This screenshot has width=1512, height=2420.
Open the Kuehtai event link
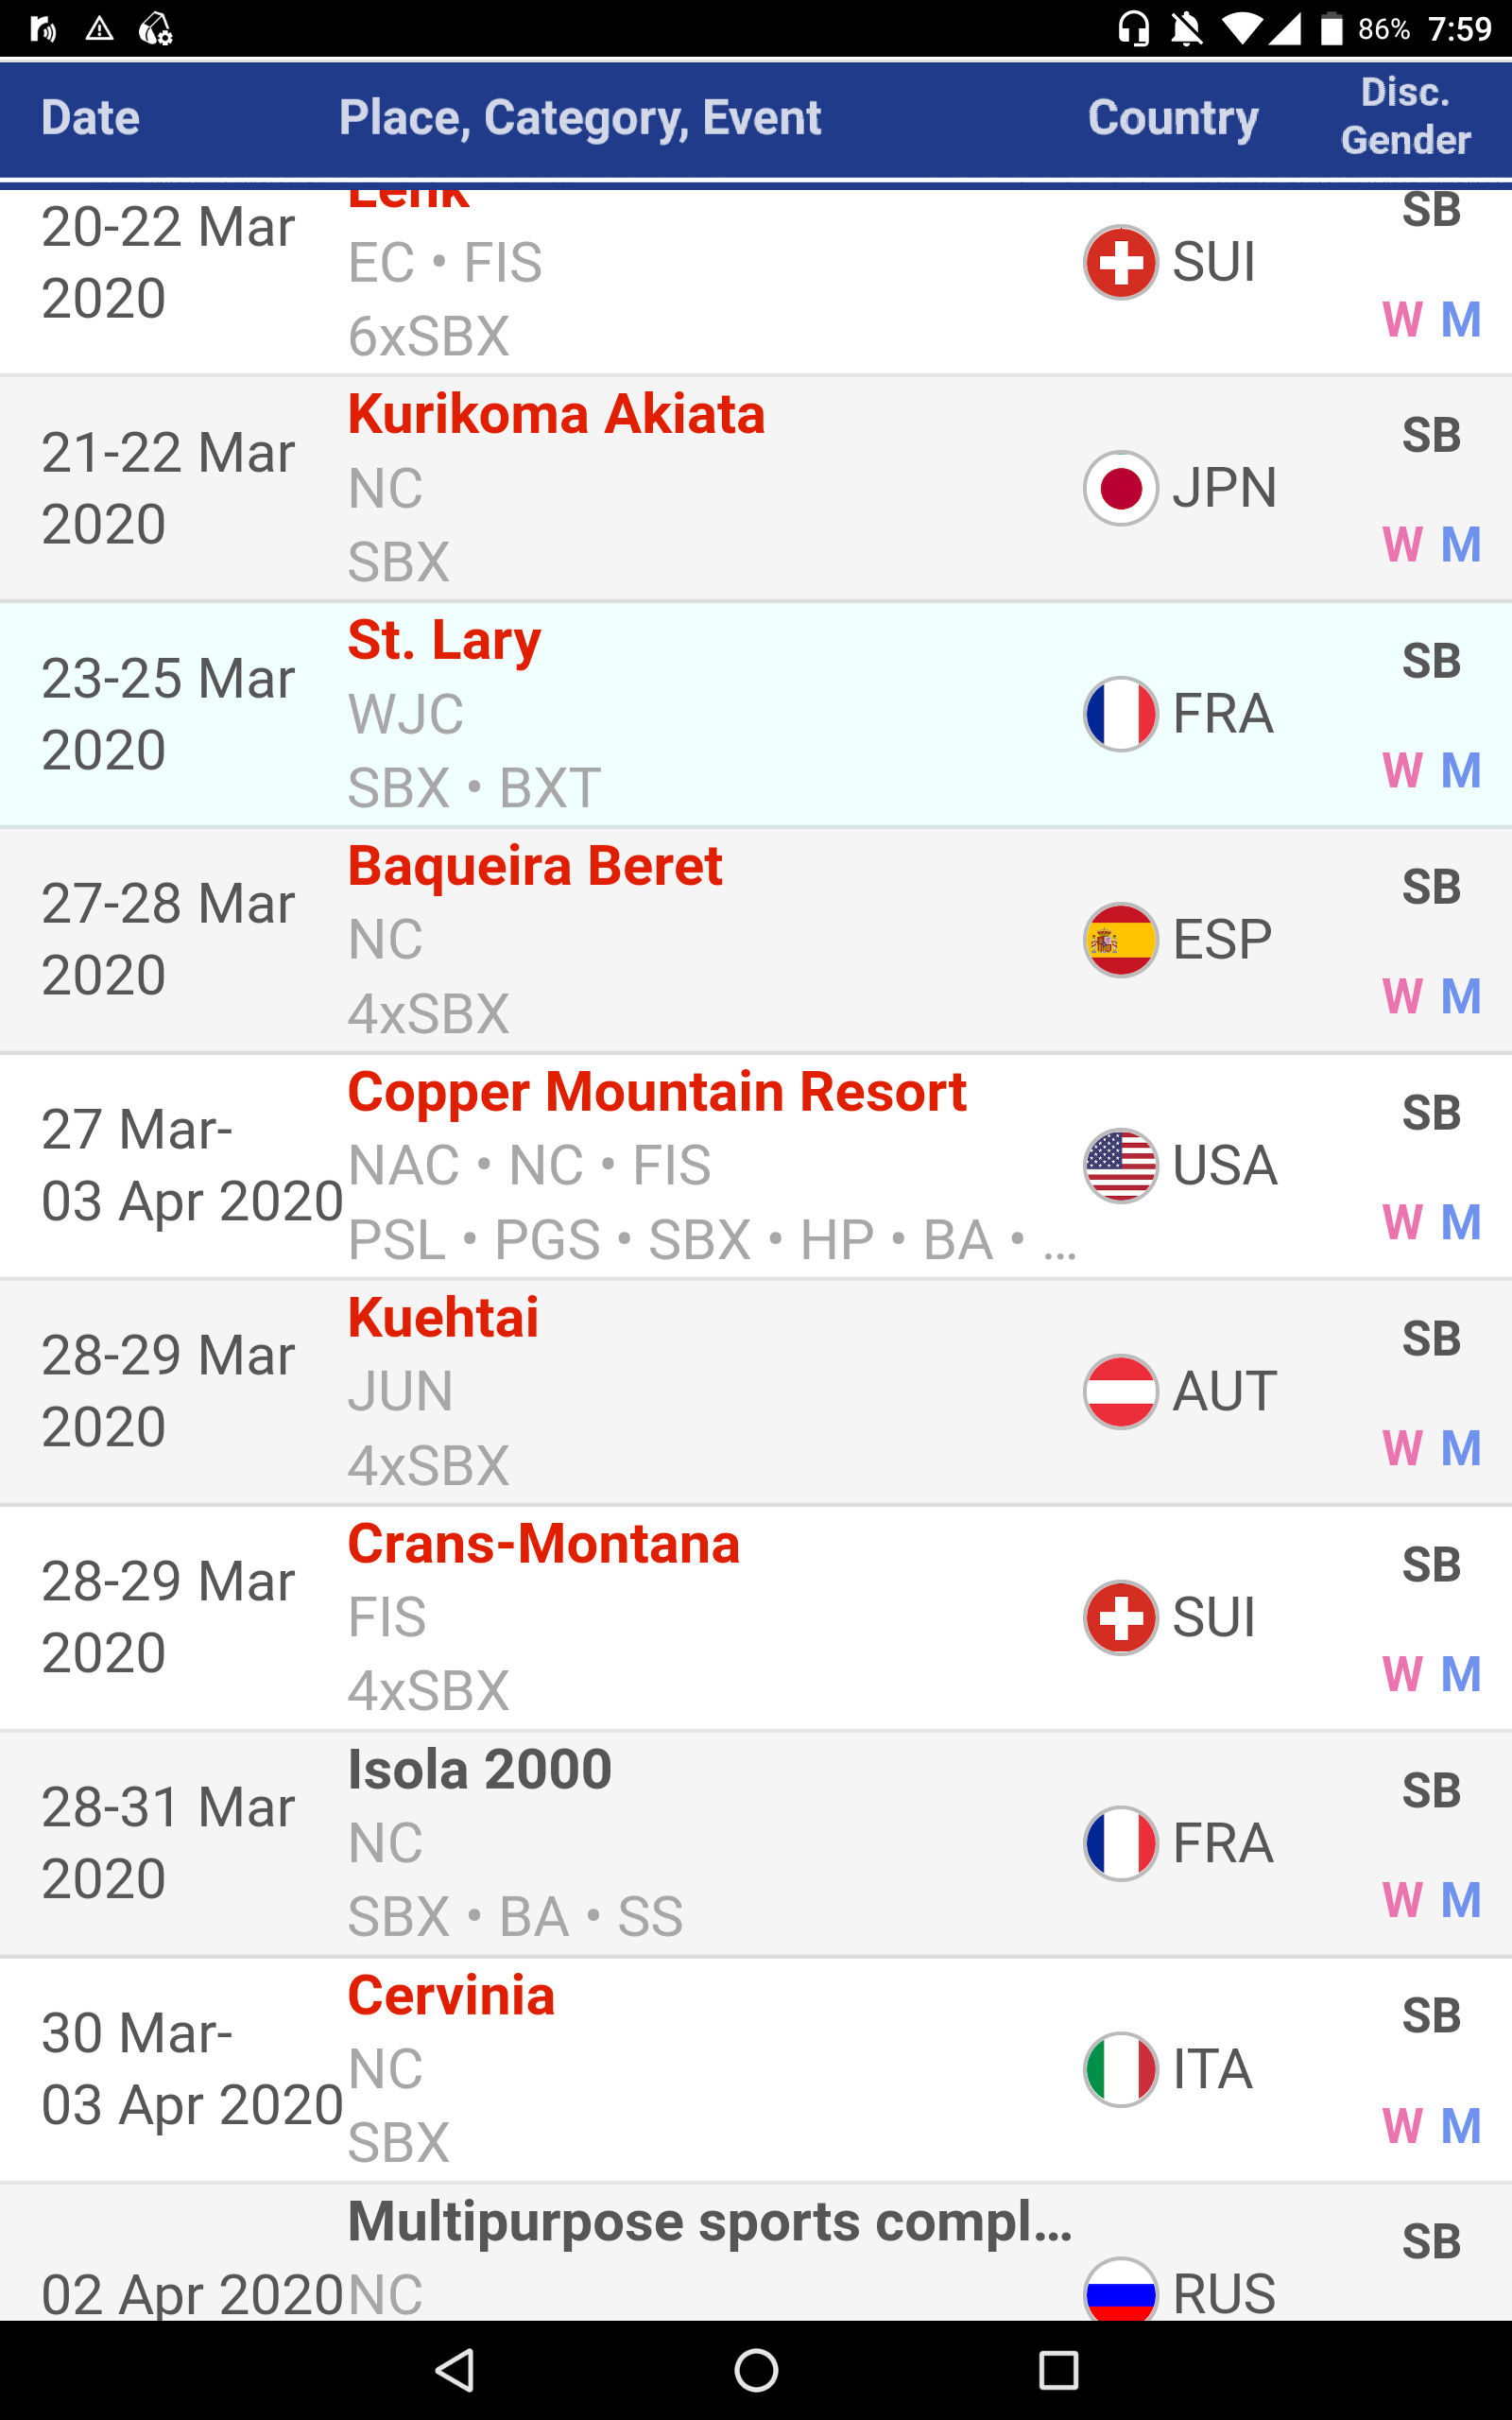(442, 1318)
